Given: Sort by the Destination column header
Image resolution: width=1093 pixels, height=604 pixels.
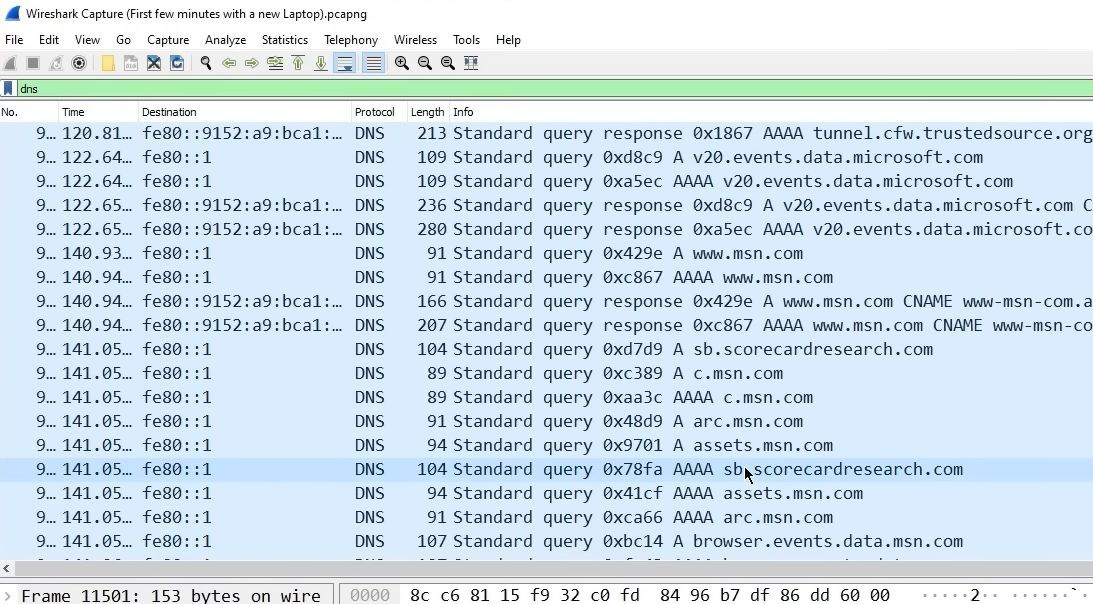Looking at the screenshot, I should [x=245, y=112].
